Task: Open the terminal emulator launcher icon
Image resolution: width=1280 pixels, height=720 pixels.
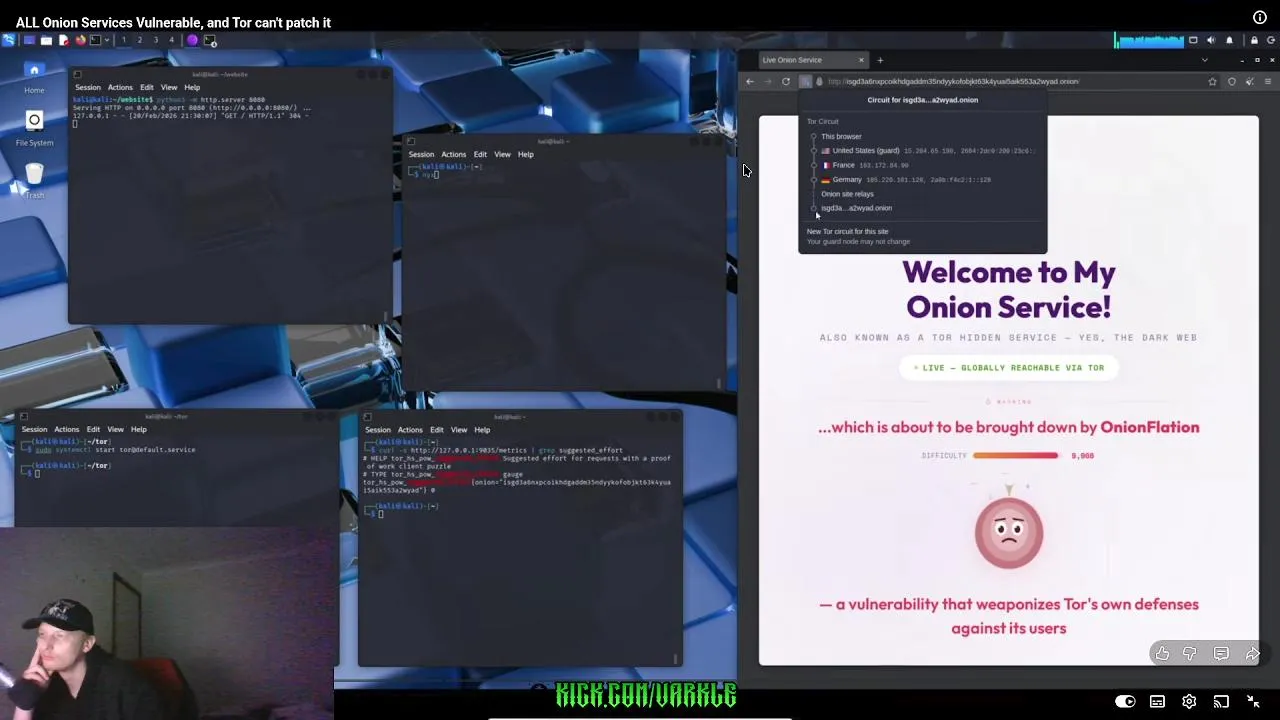Action: 95,40
